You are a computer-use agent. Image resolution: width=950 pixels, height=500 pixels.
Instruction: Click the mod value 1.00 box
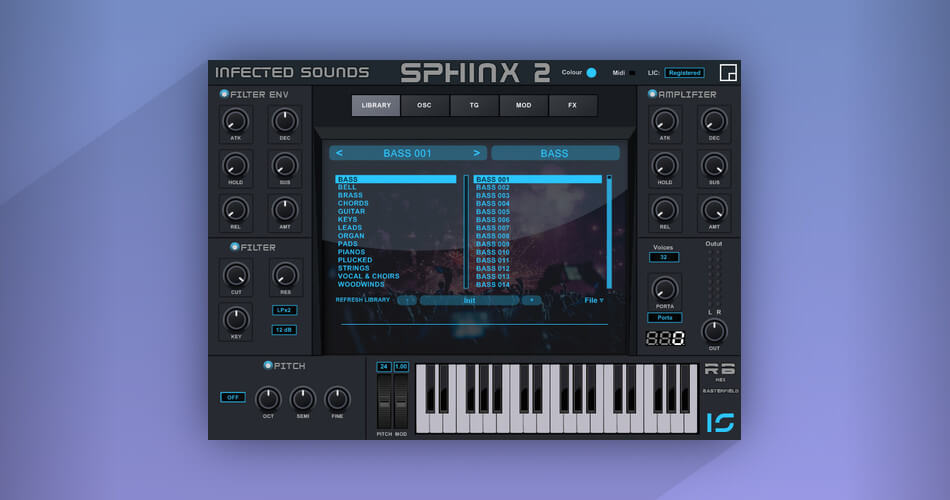(401, 367)
